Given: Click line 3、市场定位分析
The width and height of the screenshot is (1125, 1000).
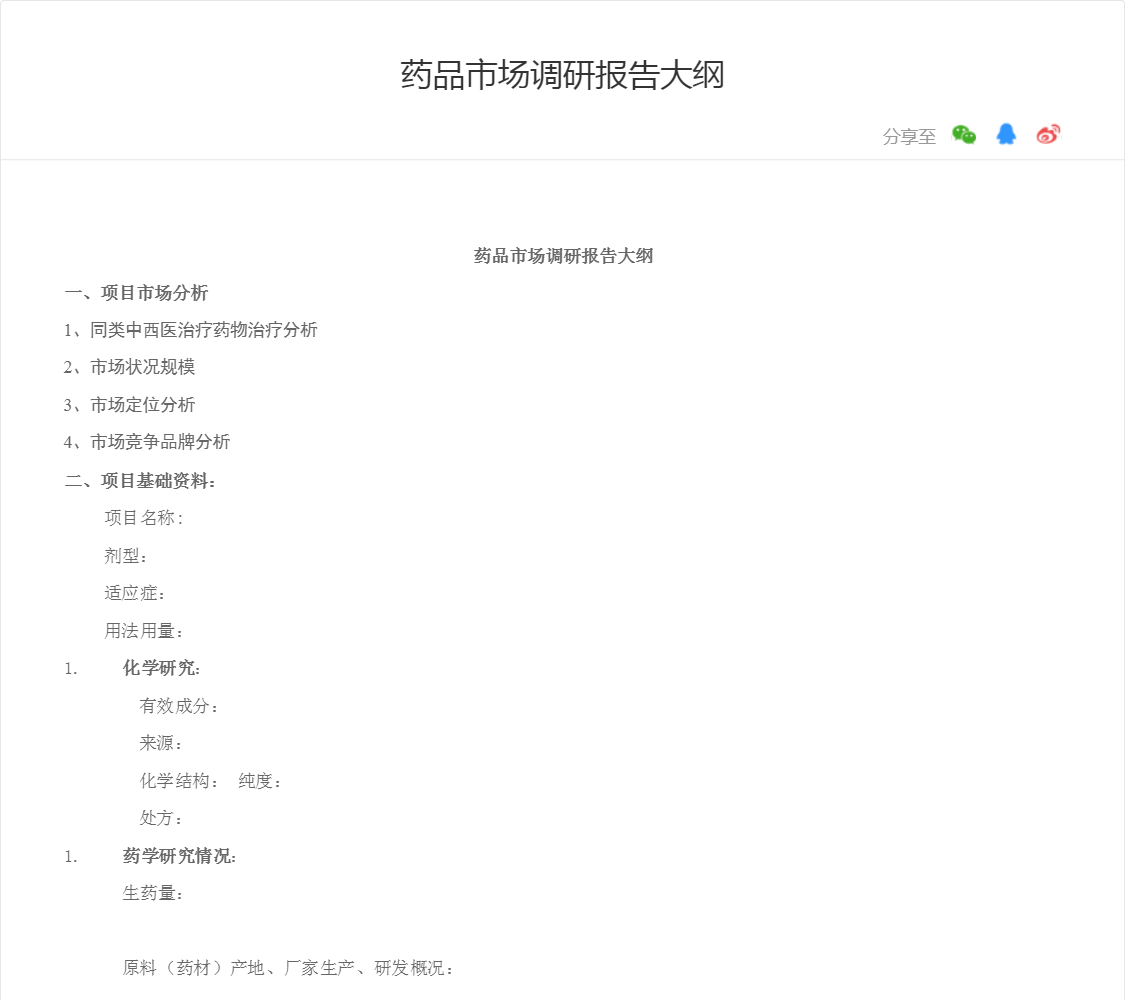Looking at the screenshot, I should tap(129, 405).
